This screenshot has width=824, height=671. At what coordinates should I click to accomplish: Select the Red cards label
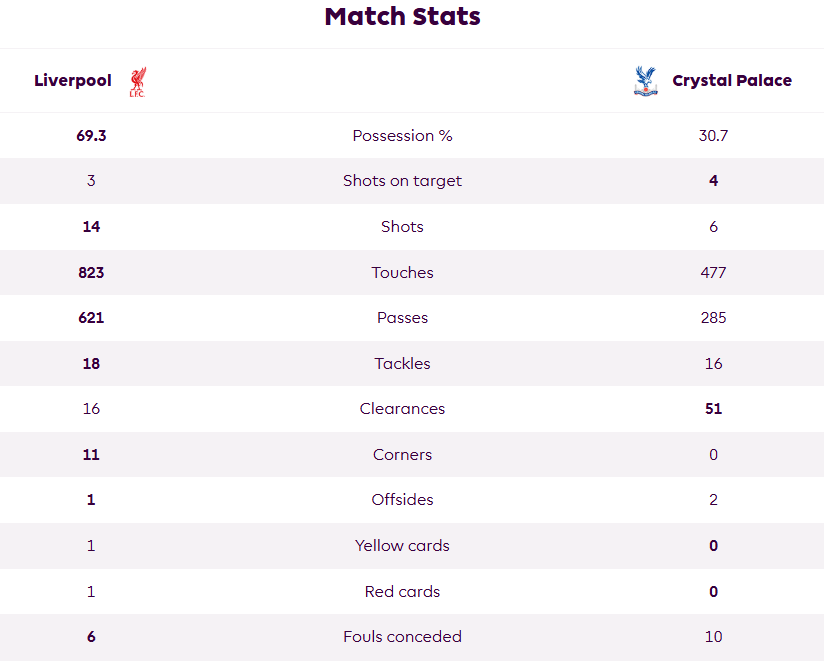tap(403, 592)
